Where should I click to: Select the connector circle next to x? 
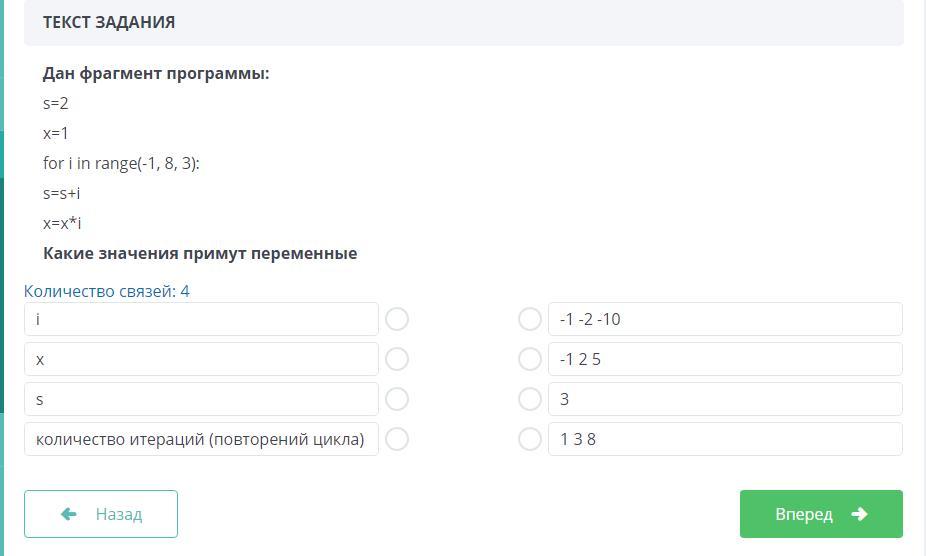397,359
